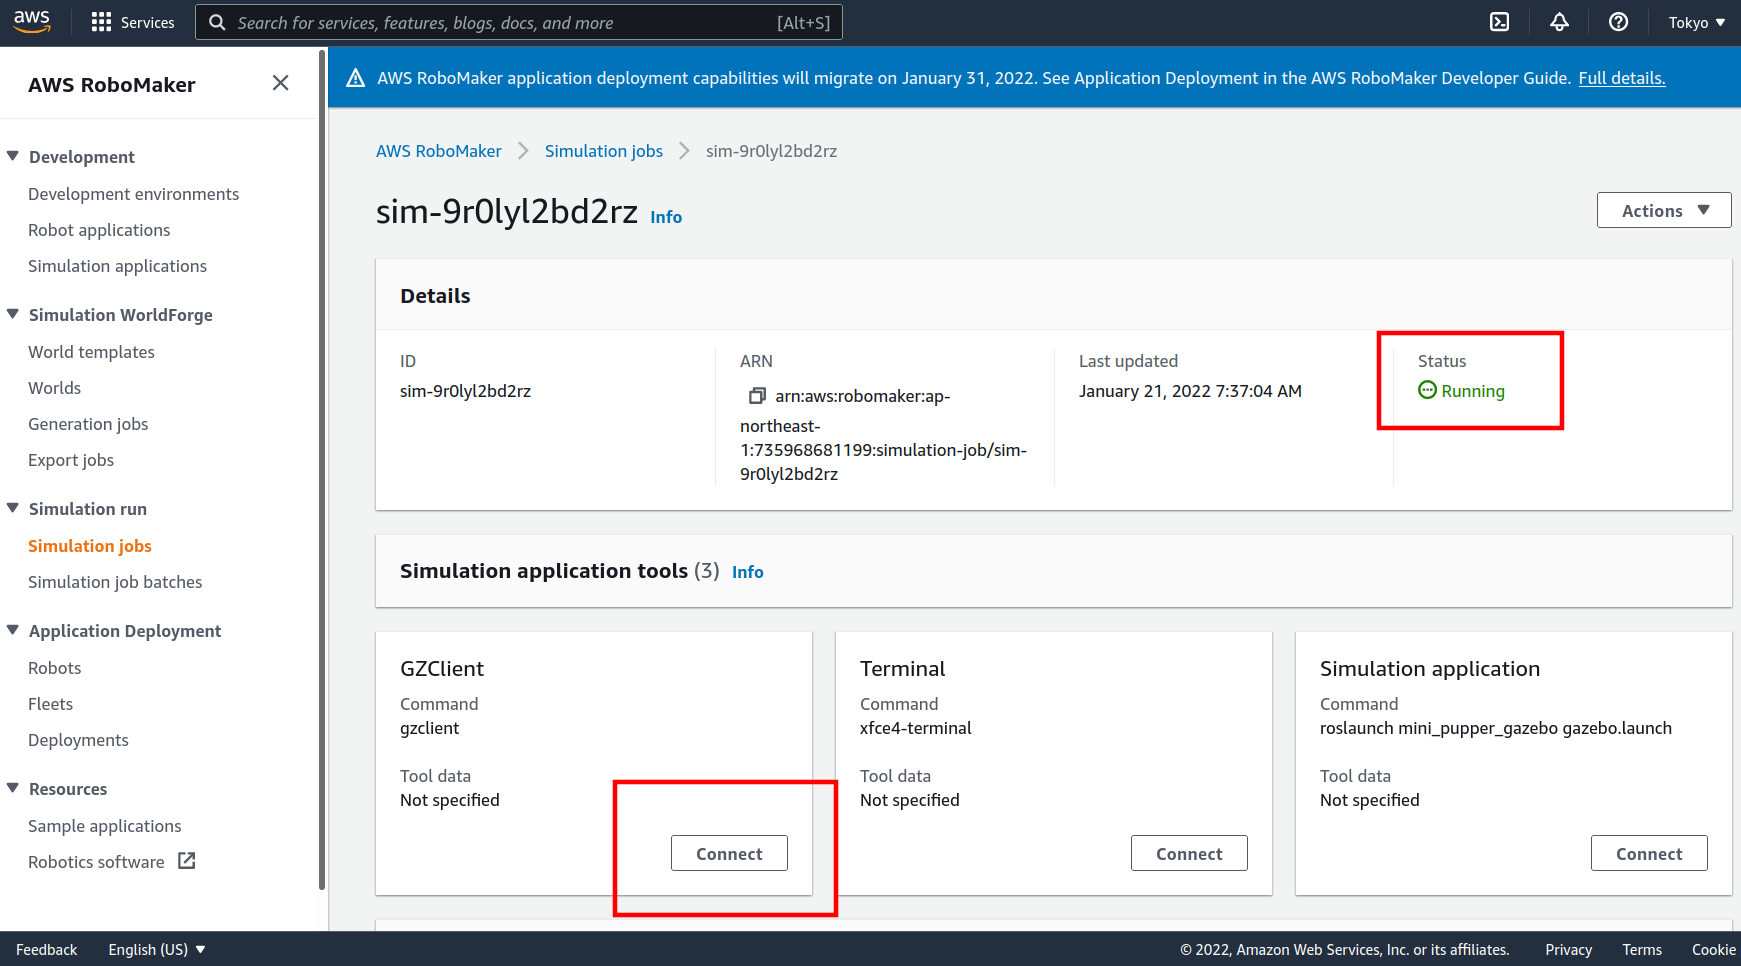
Task: Select Simulation jobs in sidebar
Action: pos(90,546)
